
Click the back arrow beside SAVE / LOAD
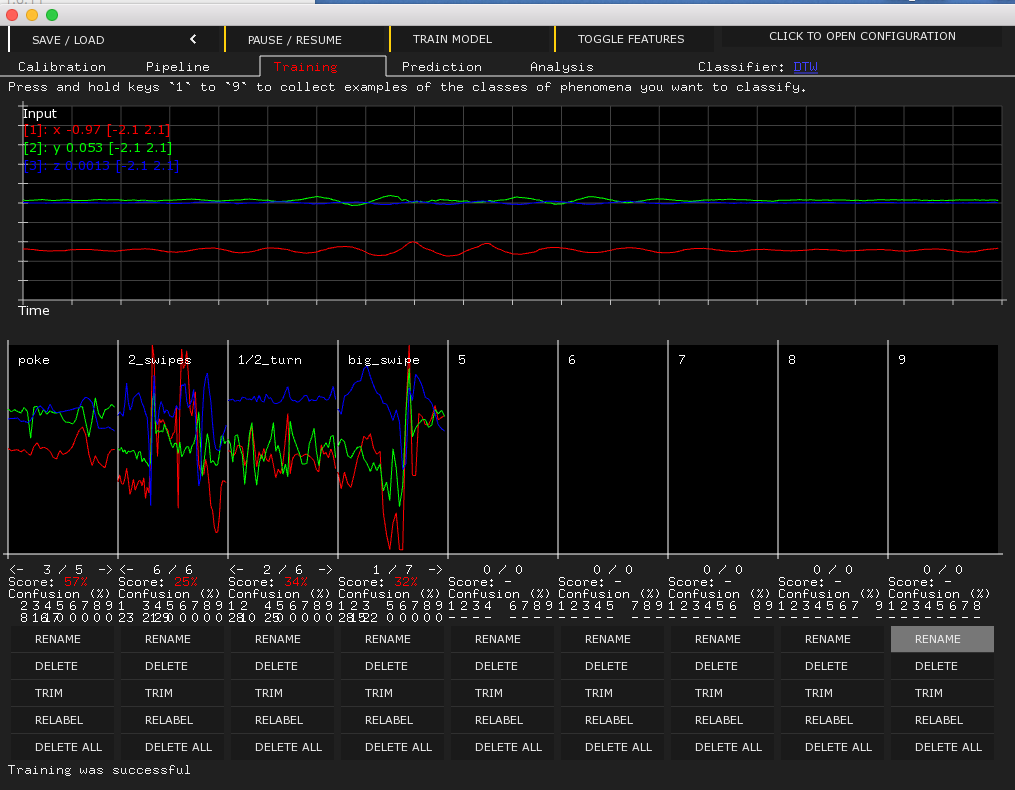point(193,40)
